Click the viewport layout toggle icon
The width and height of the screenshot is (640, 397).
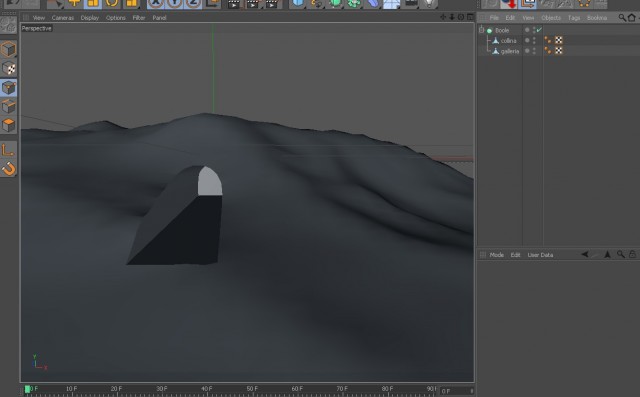point(470,17)
